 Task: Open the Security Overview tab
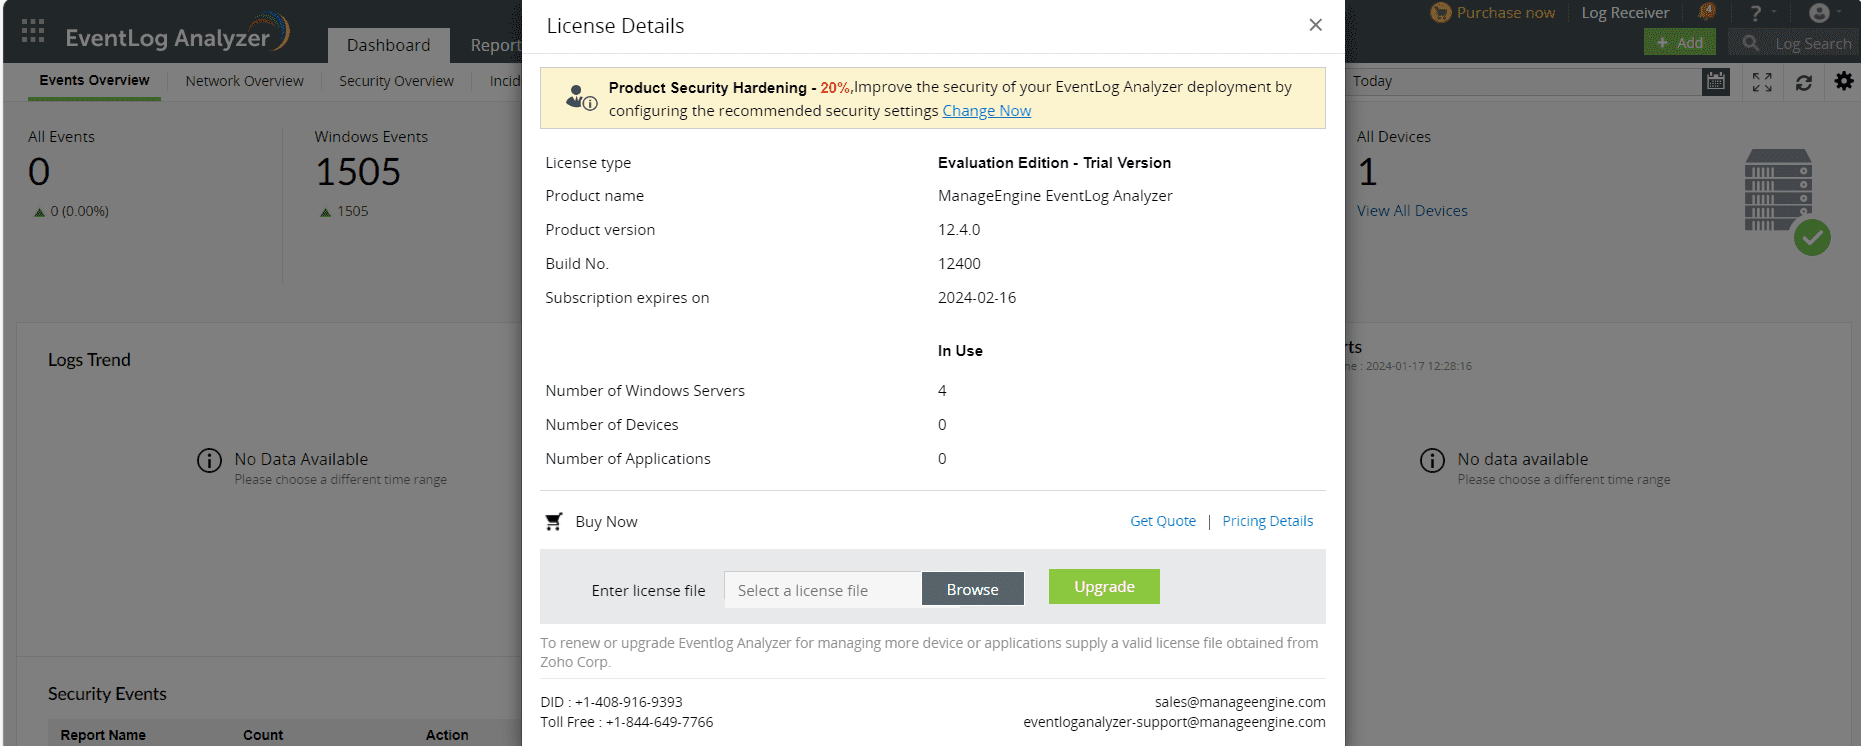pyautogui.click(x=396, y=82)
